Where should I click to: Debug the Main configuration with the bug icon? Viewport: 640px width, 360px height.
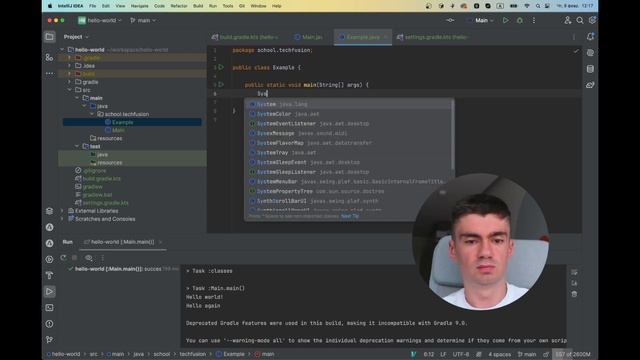click(520, 20)
